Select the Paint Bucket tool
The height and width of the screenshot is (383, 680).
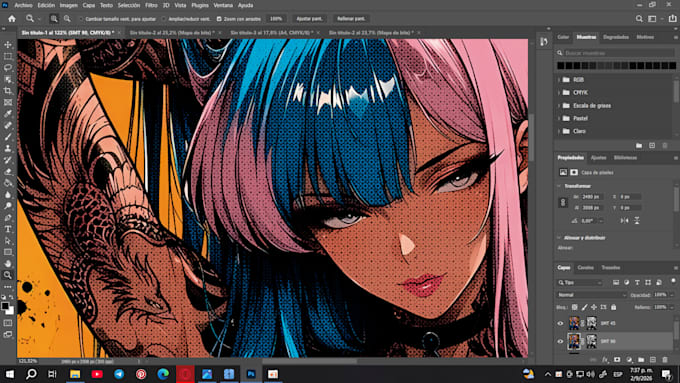click(x=8, y=183)
